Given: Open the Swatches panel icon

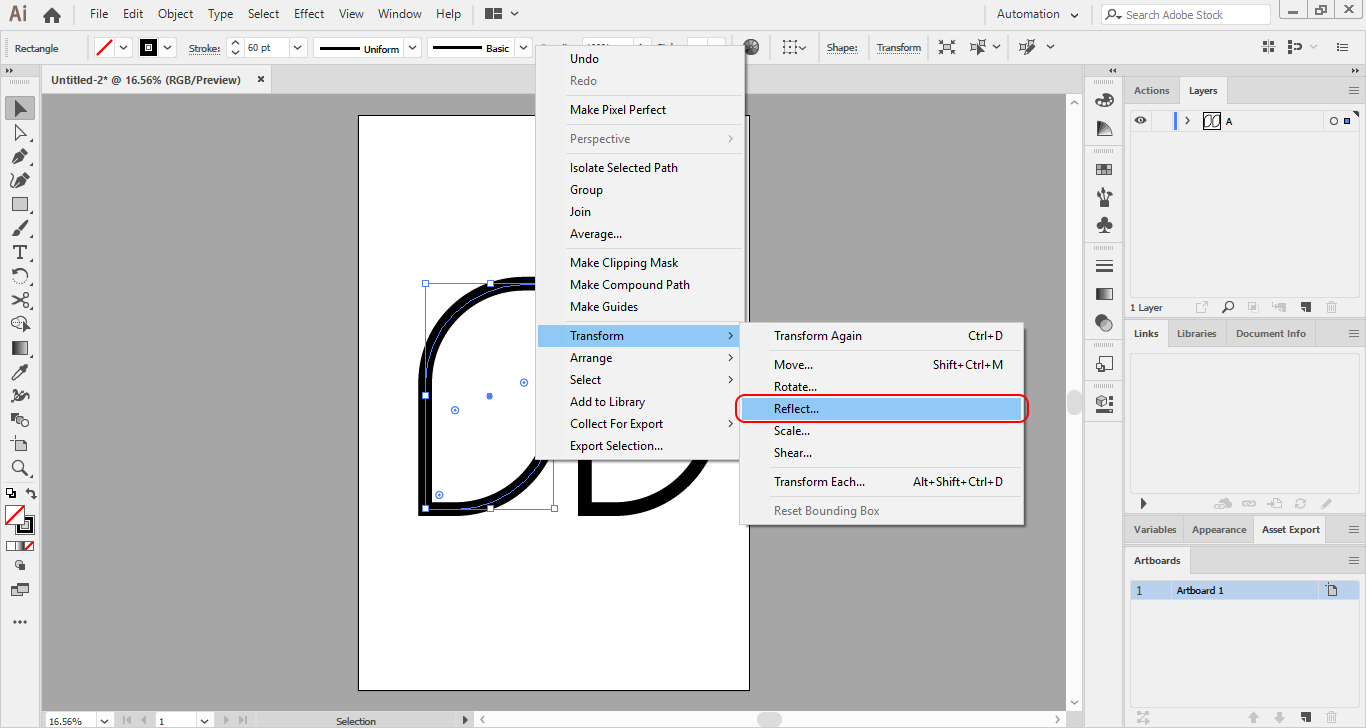Looking at the screenshot, I should click(x=1104, y=170).
